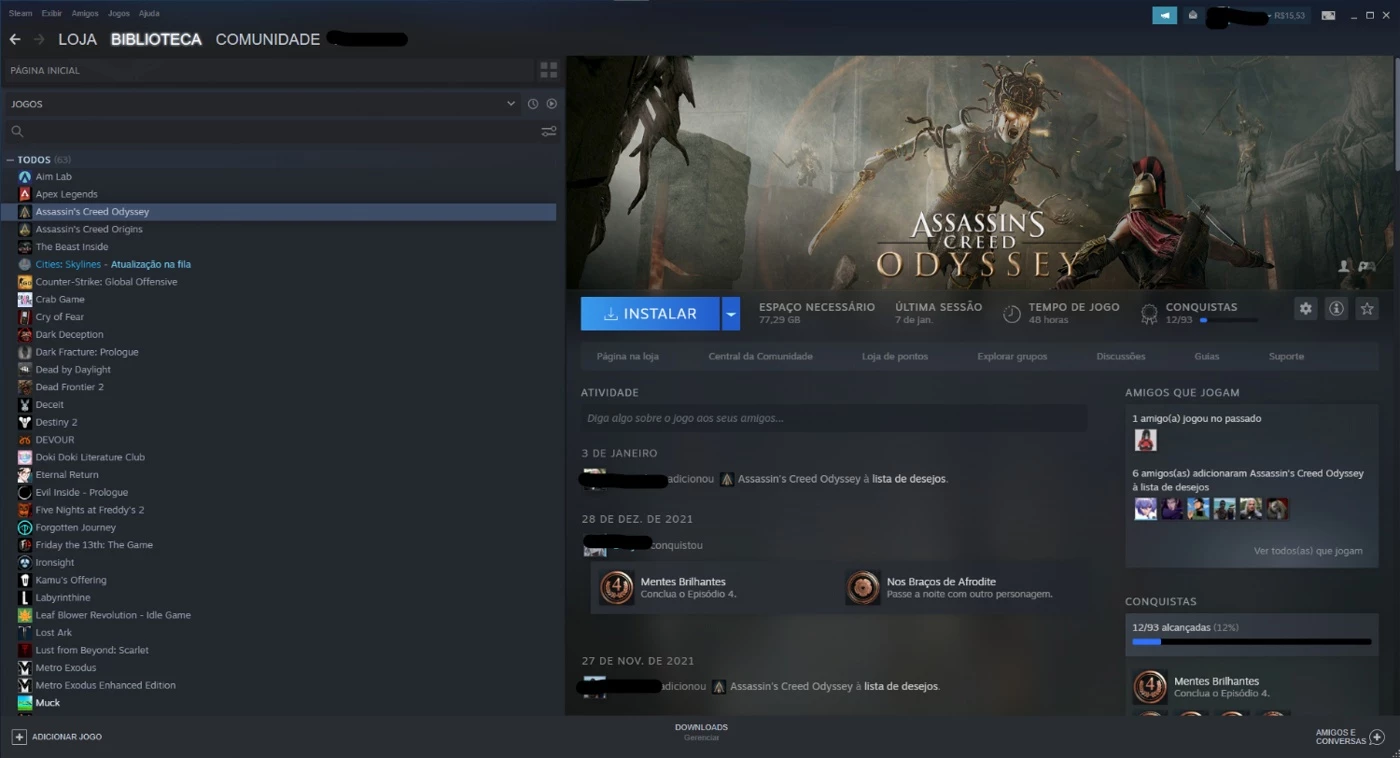The image size is (1400, 758).
Task: Open the inbox envelope icon
Action: click(1193, 15)
